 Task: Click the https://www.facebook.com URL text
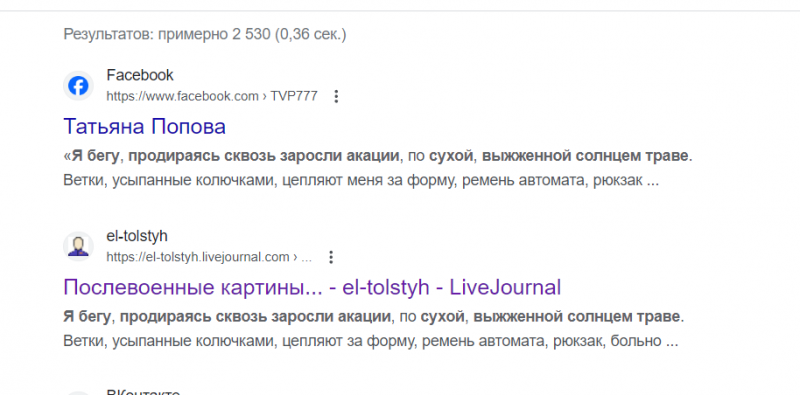point(182,96)
